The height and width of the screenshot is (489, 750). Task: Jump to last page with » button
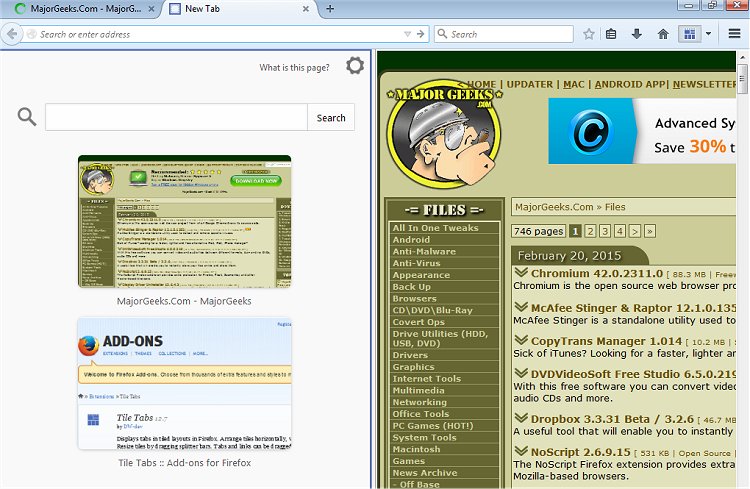(650, 232)
